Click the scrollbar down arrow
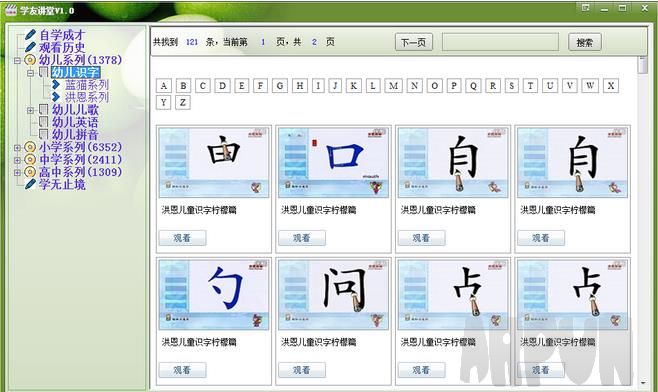Viewport: 658px width, 392px height. [643, 382]
